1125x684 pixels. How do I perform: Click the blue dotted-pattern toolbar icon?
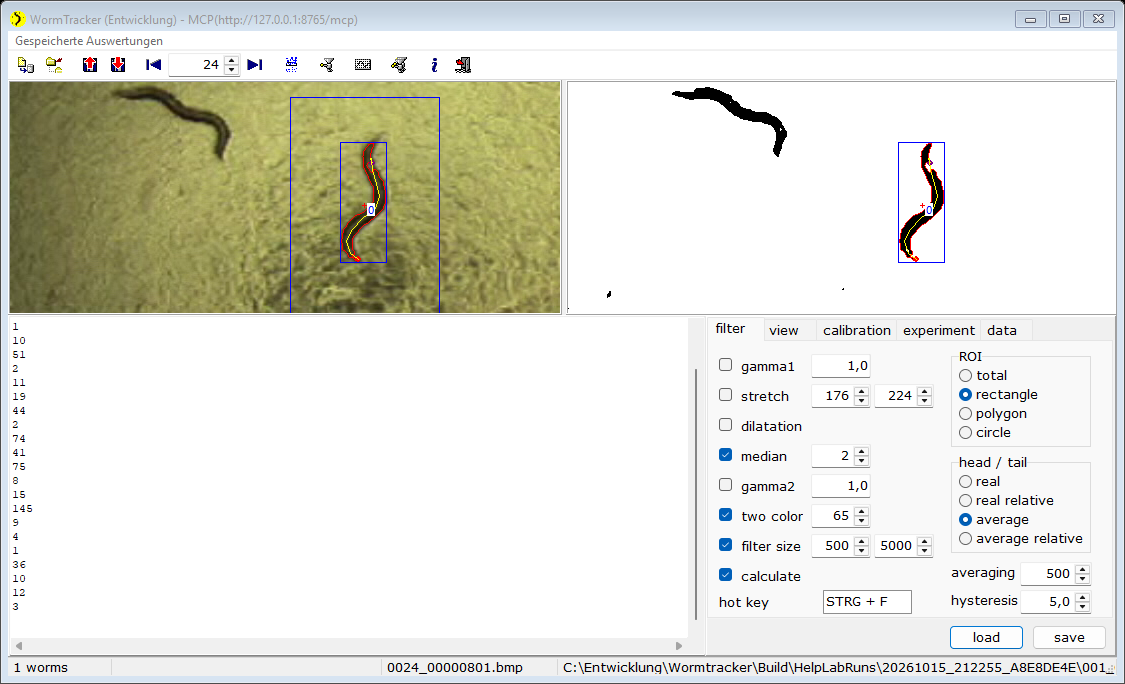pyautogui.click(x=291, y=65)
